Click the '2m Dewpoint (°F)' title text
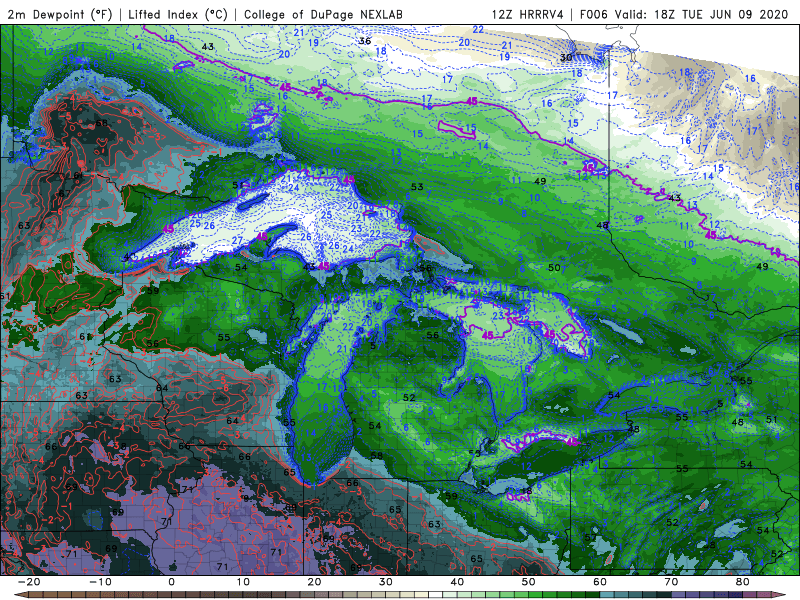Image resolution: width=800 pixels, height=600 pixels. 60,14
